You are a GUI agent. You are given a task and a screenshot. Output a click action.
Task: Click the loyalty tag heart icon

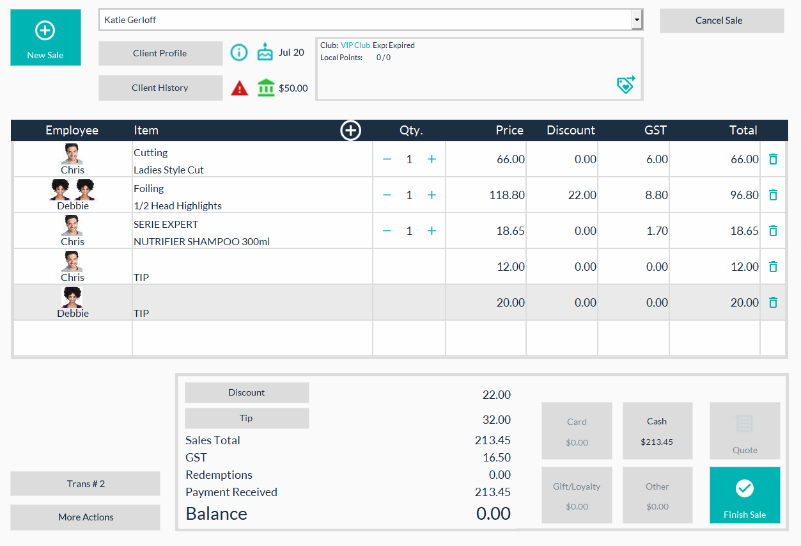pyautogui.click(x=626, y=85)
